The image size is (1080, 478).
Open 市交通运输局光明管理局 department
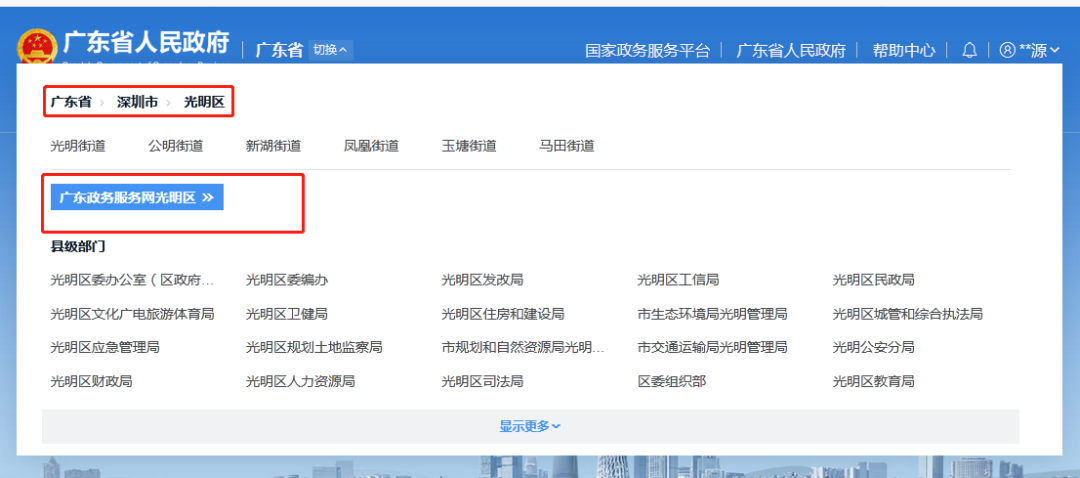click(x=712, y=347)
